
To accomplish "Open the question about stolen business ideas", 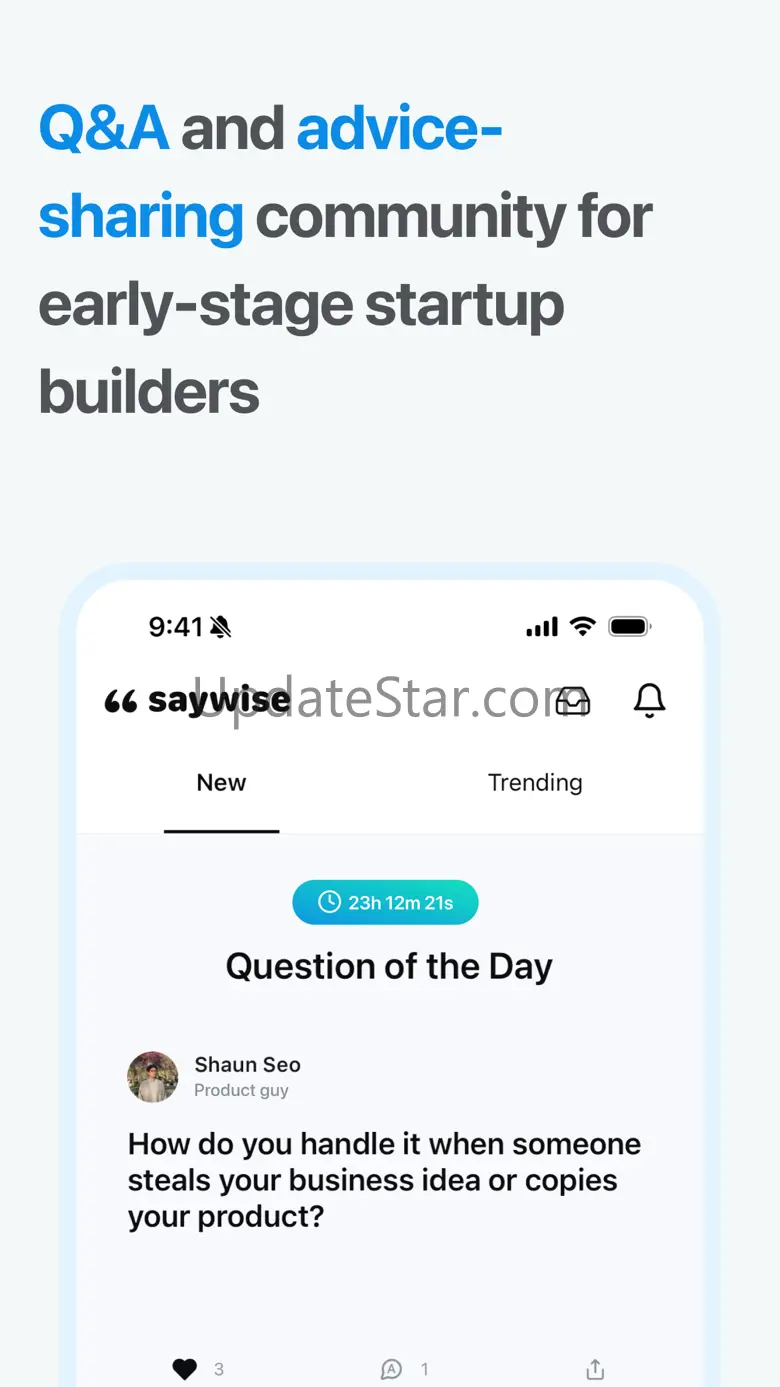I will [384, 1180].
